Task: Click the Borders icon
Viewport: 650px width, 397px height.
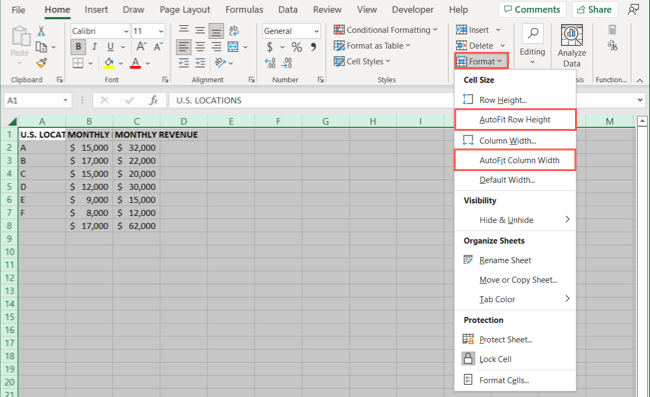Action: [x=78, y=63]
